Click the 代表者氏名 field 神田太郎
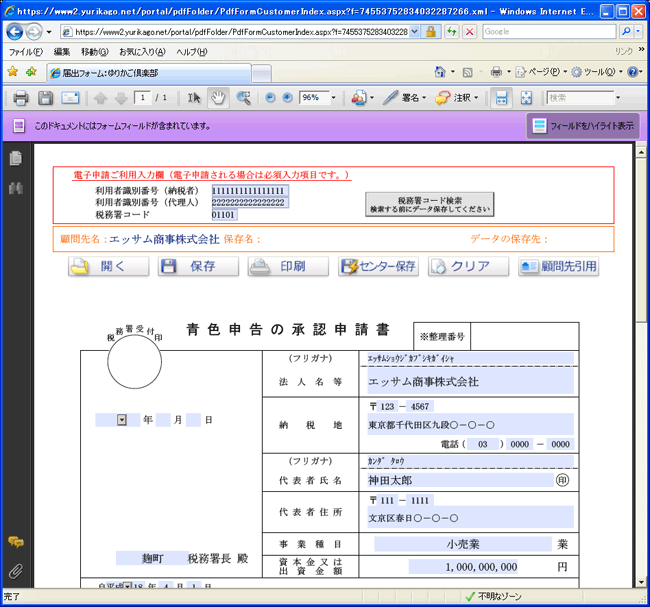 [460, 480]
